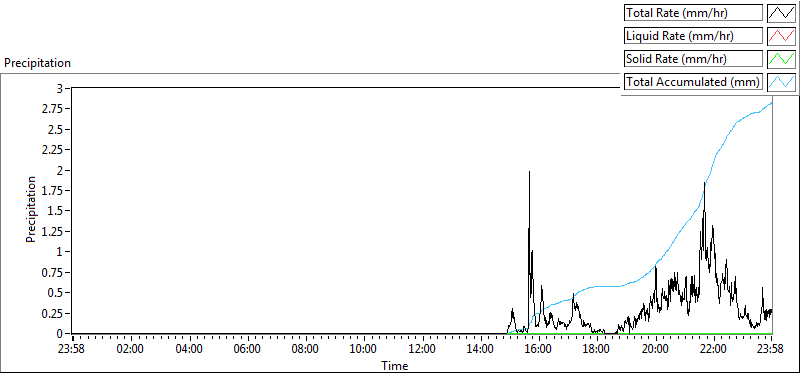The width and height of the screenshot is (800, 373).
Task: Click the 06:00 time axis label
Action: (248, 350)
